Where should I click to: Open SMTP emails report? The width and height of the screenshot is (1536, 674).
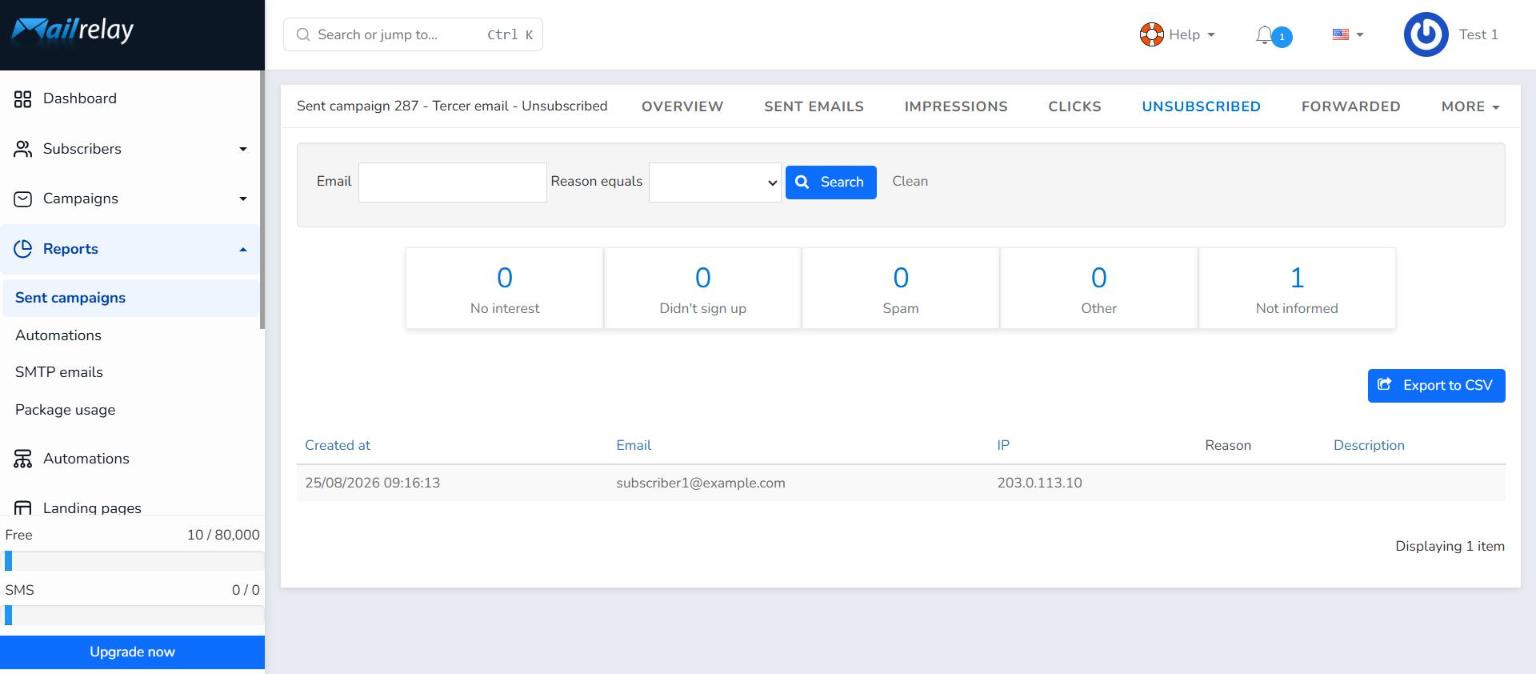coord(59,373)
